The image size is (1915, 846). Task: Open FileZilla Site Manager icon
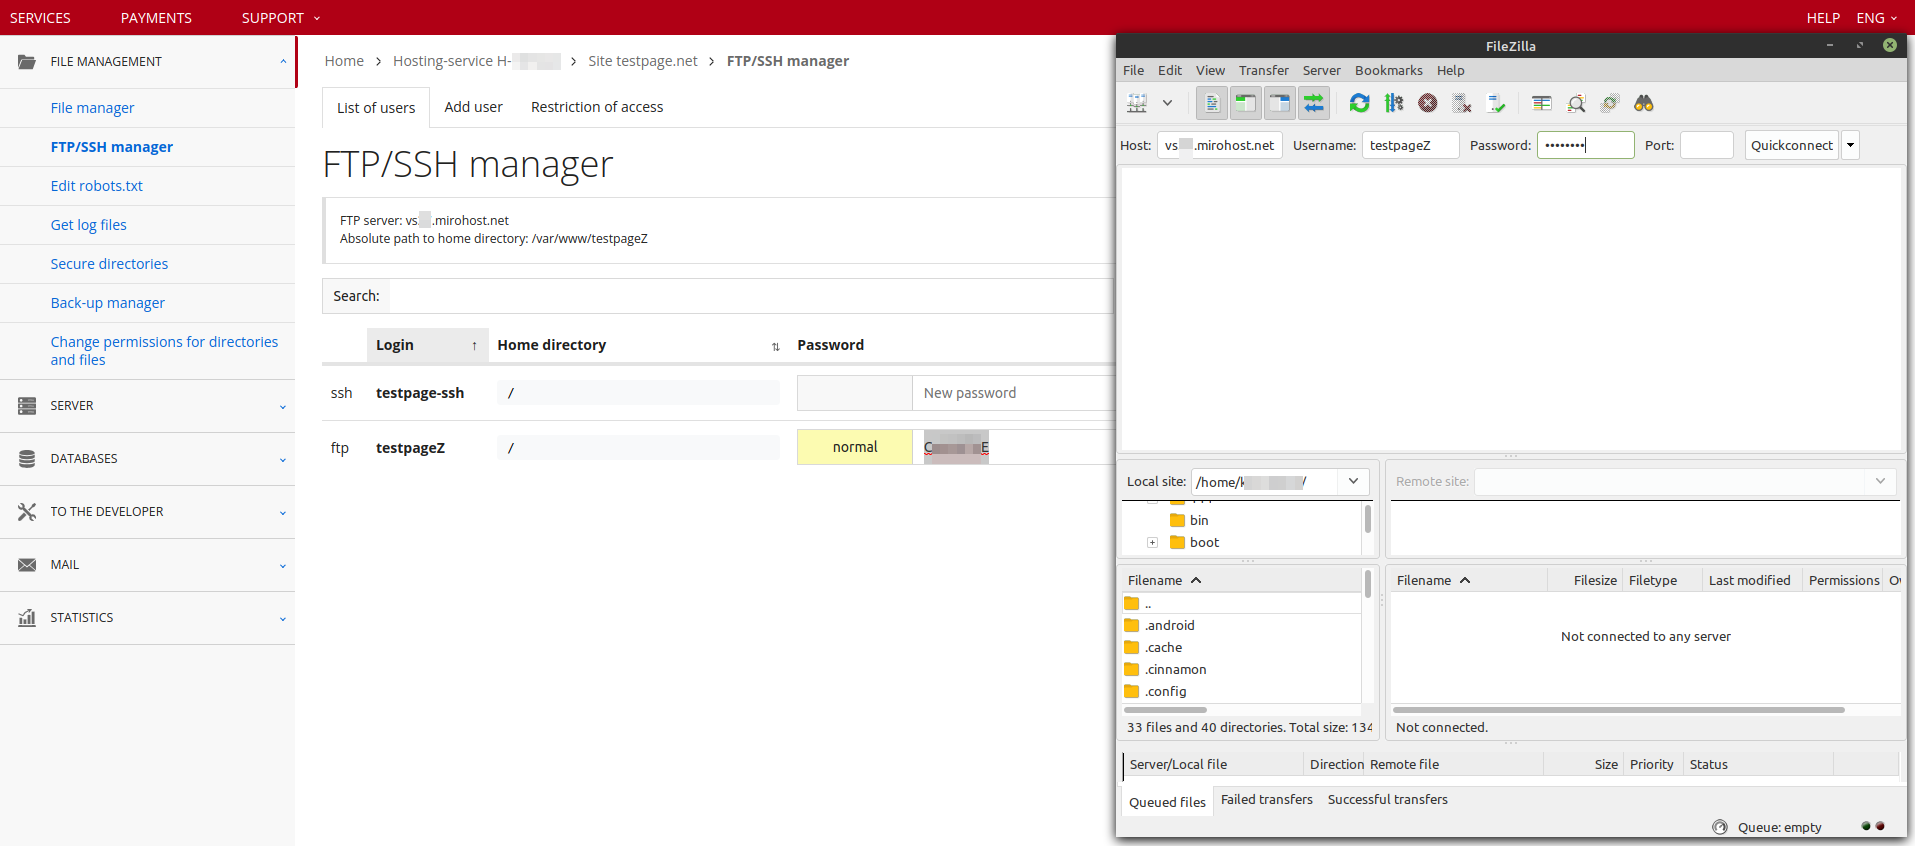(1137, 103)
